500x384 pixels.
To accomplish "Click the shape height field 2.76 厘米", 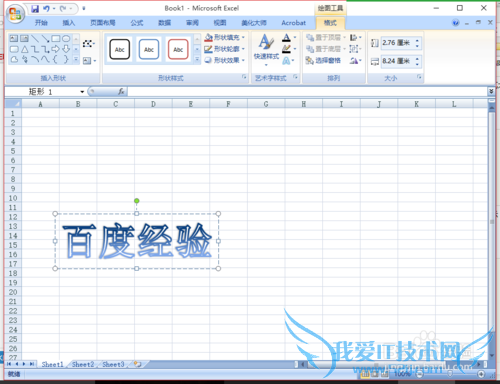I will [397, 43].
